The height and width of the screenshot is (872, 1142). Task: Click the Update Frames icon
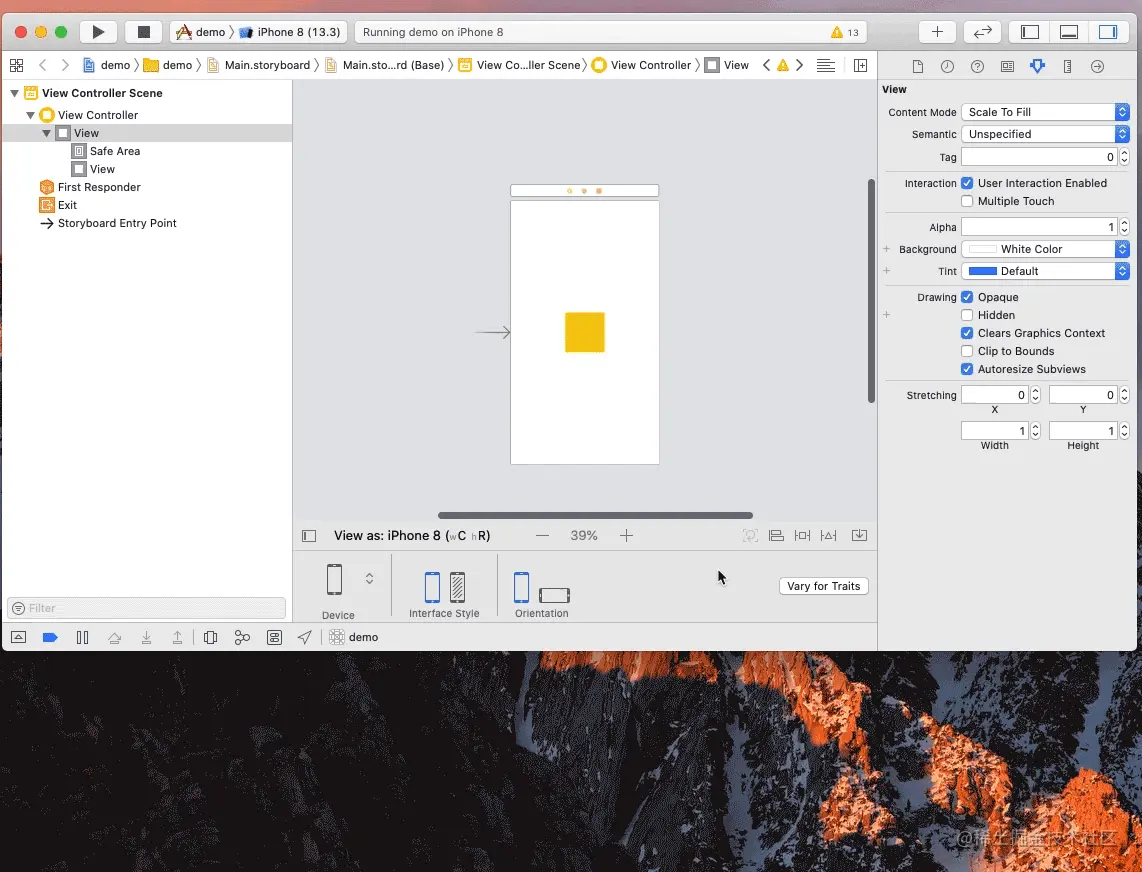[750, 535]
